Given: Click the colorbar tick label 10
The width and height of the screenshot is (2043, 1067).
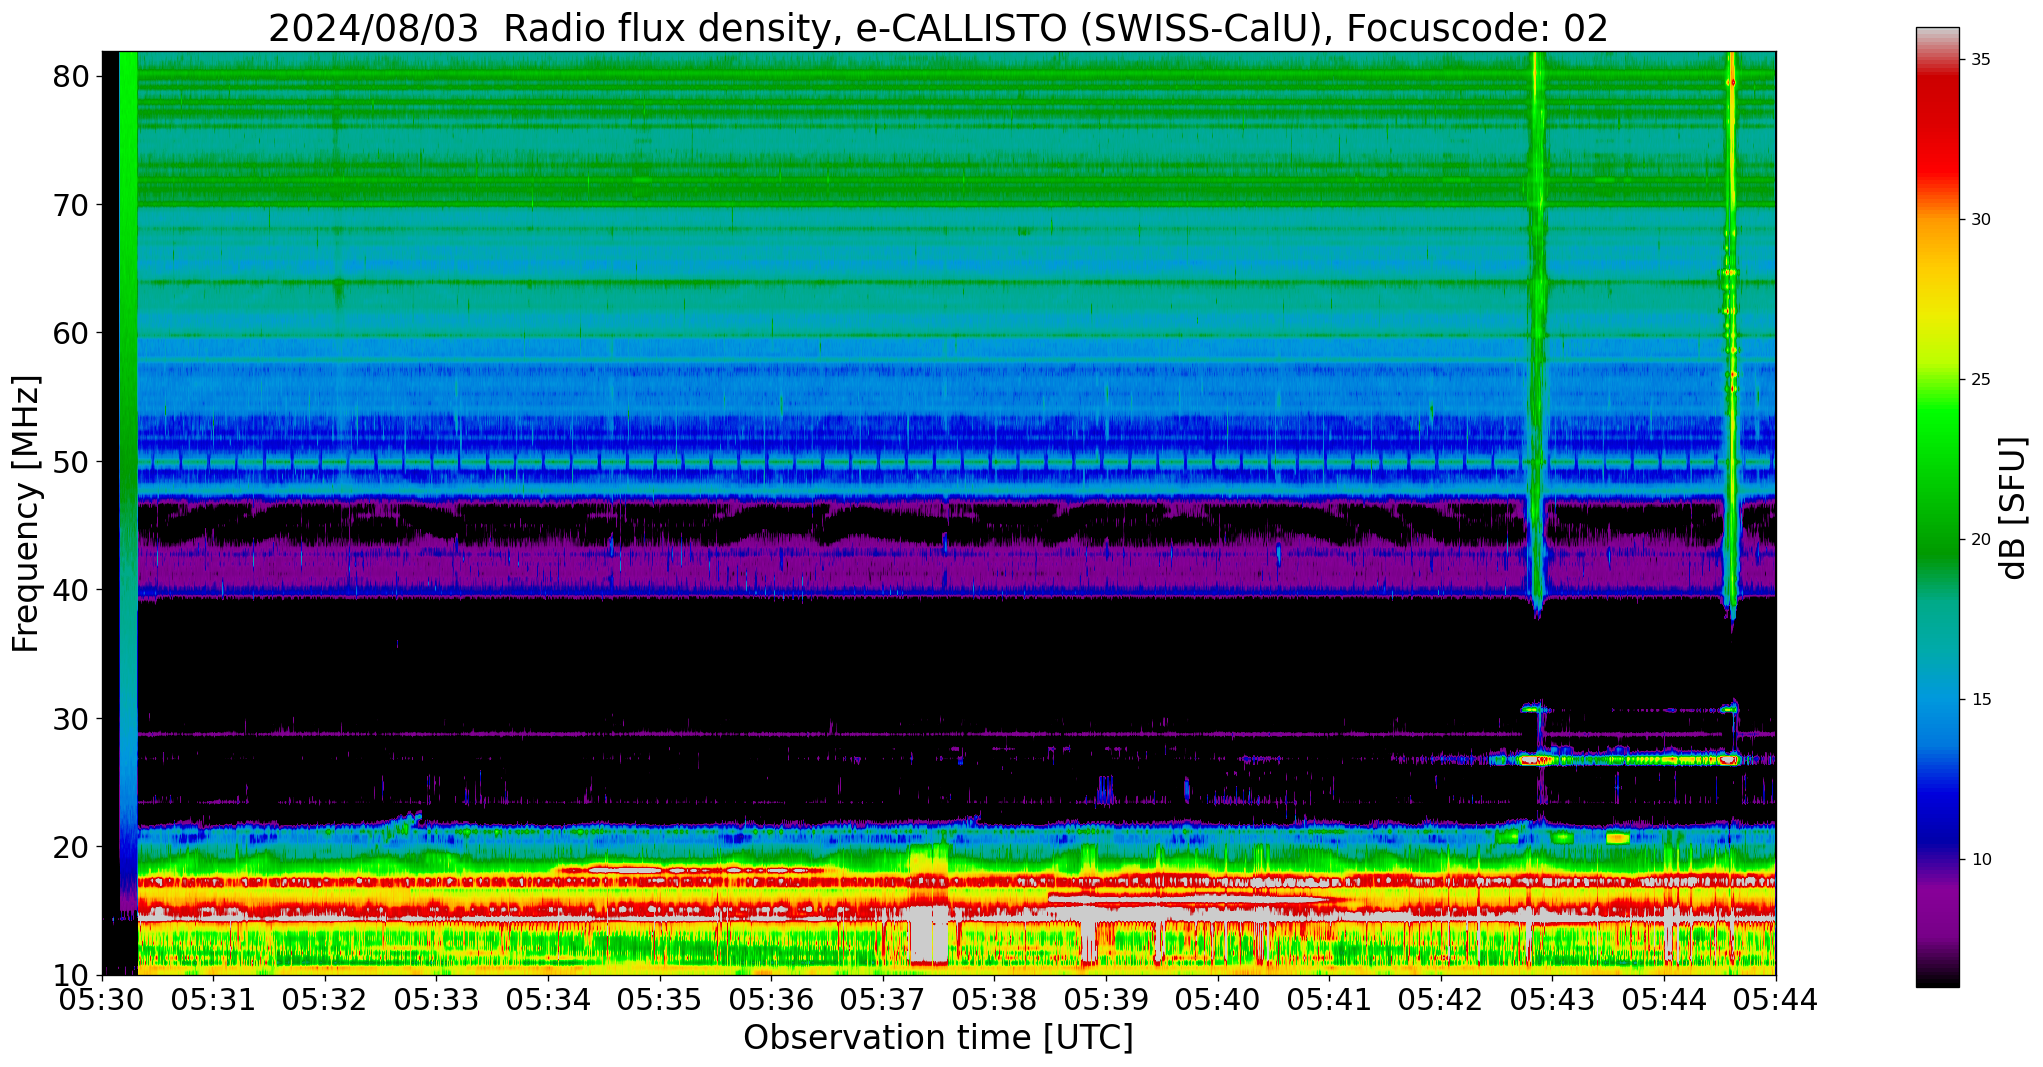Looking at the screenshot, I should point(1981,860).
